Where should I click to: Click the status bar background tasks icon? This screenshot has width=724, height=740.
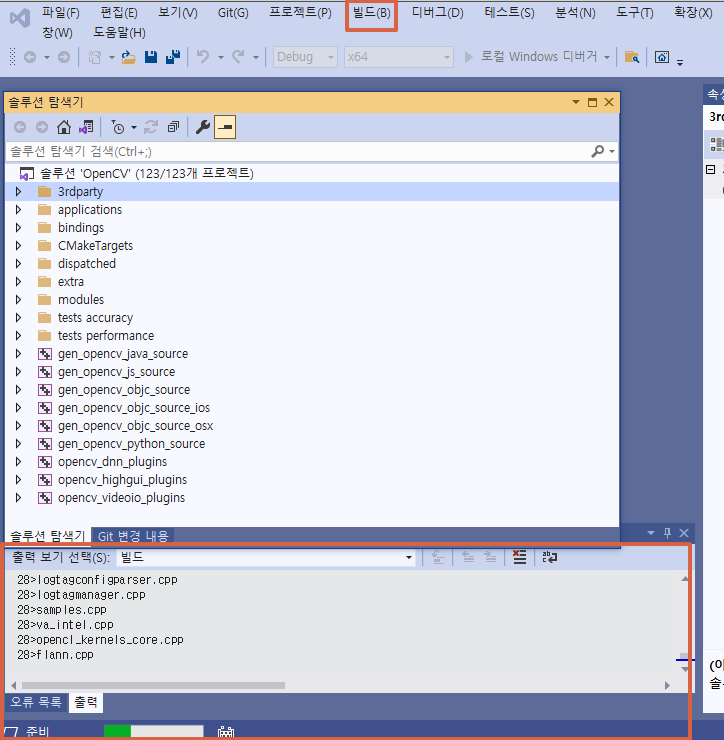(226, 732)
